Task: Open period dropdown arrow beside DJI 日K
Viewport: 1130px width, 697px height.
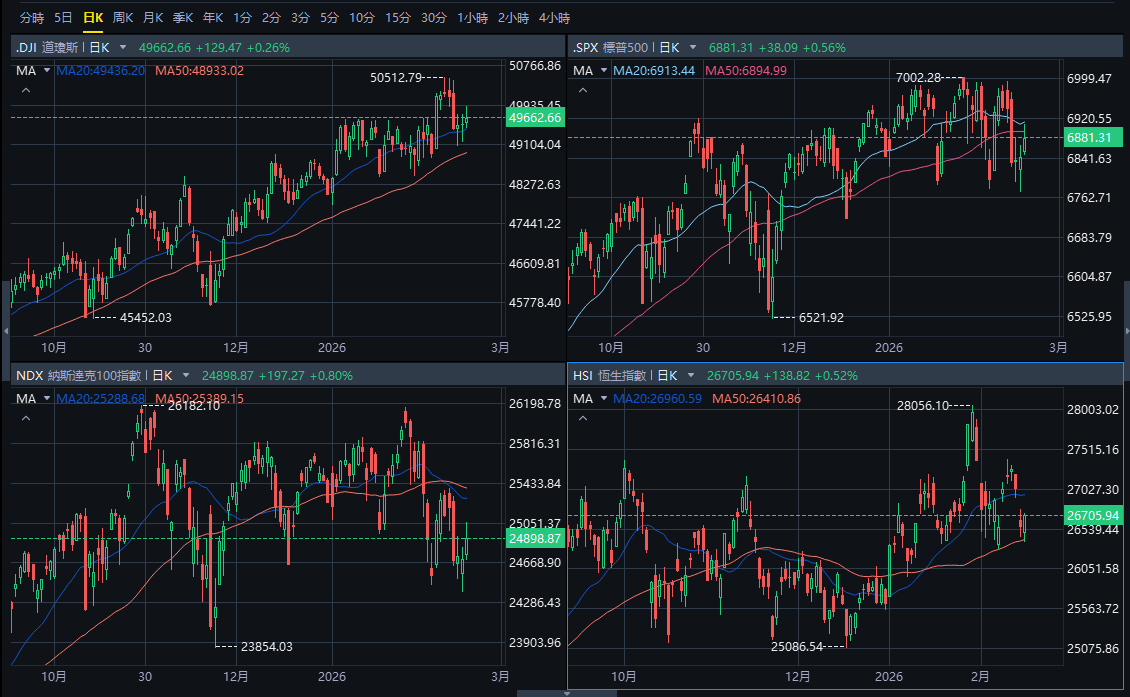Action: (123, 47)
